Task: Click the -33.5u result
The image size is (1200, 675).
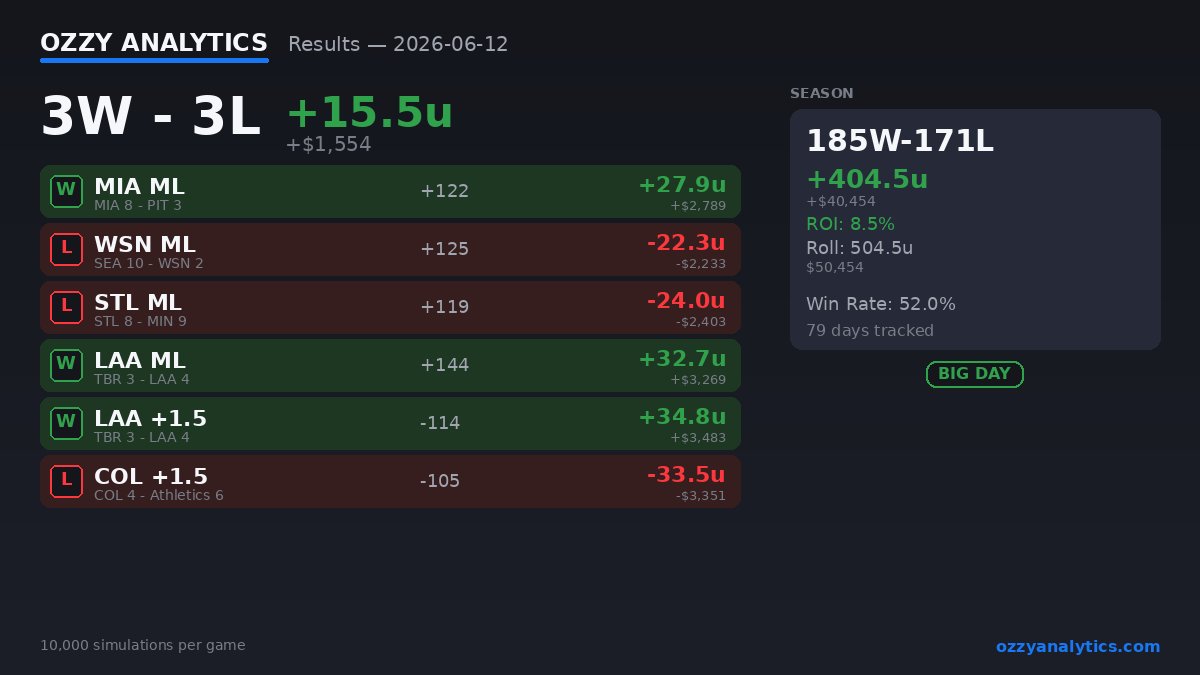Action: [686, 475]
